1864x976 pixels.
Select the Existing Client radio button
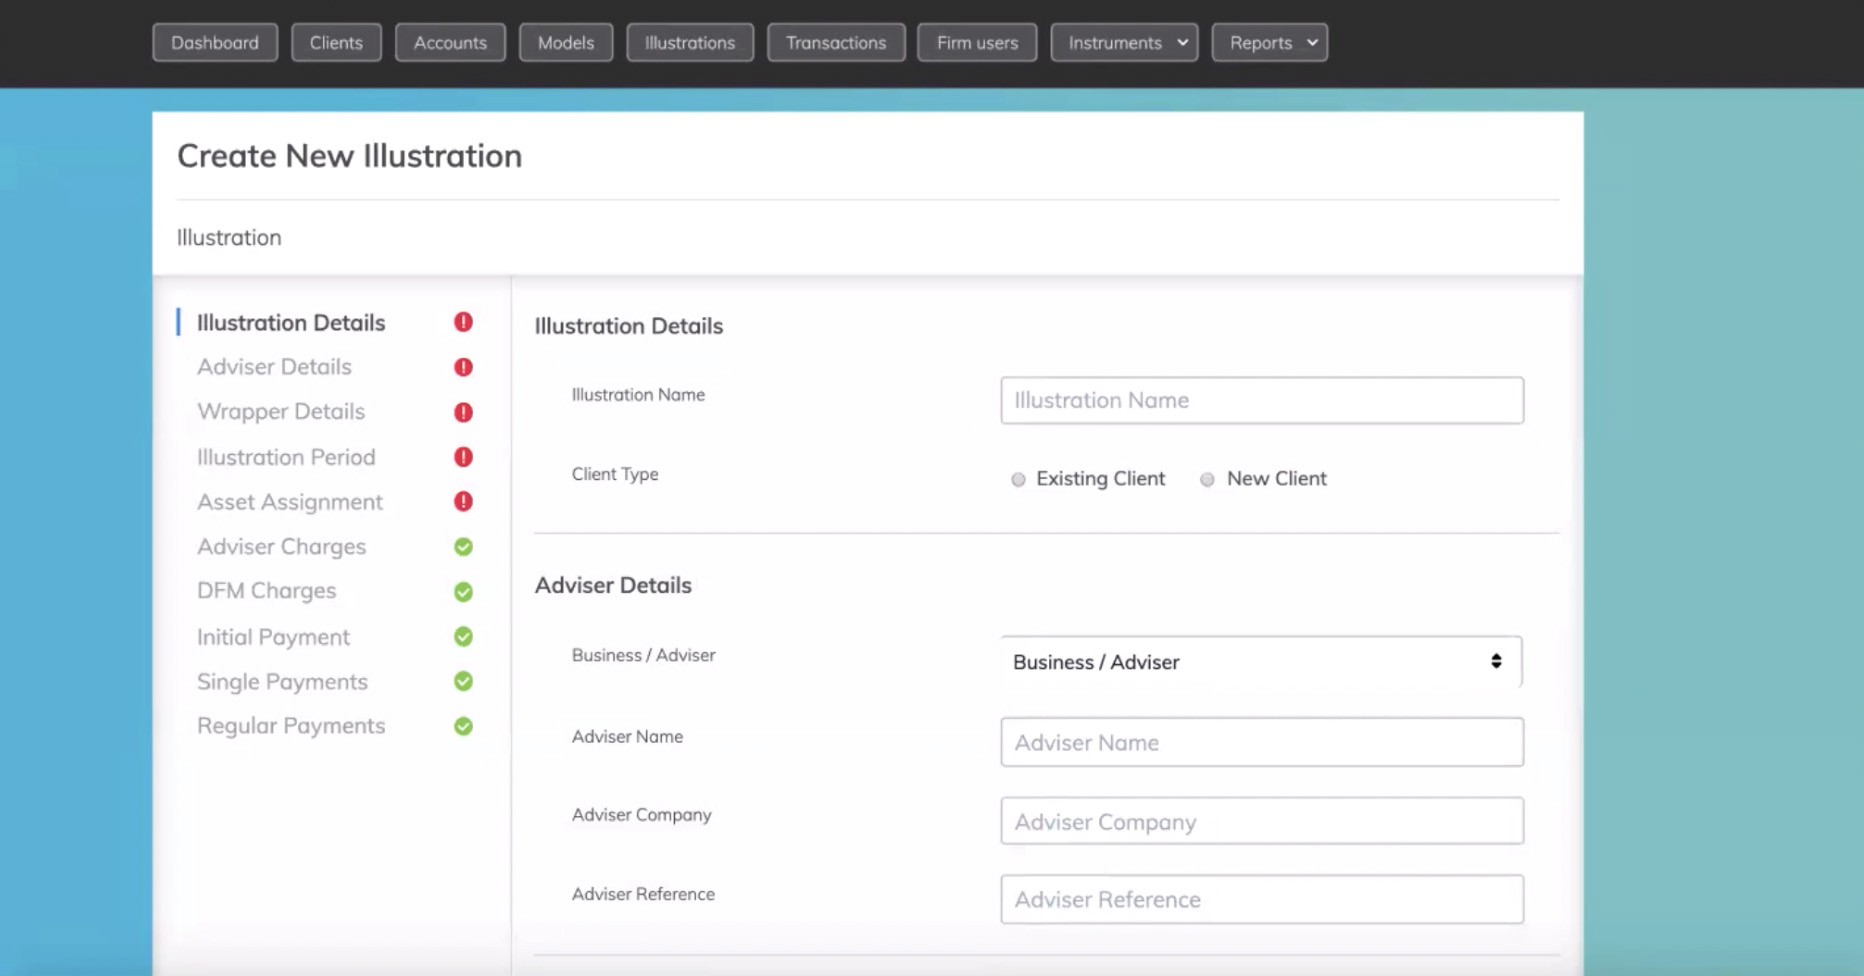tap(1018, 480)
